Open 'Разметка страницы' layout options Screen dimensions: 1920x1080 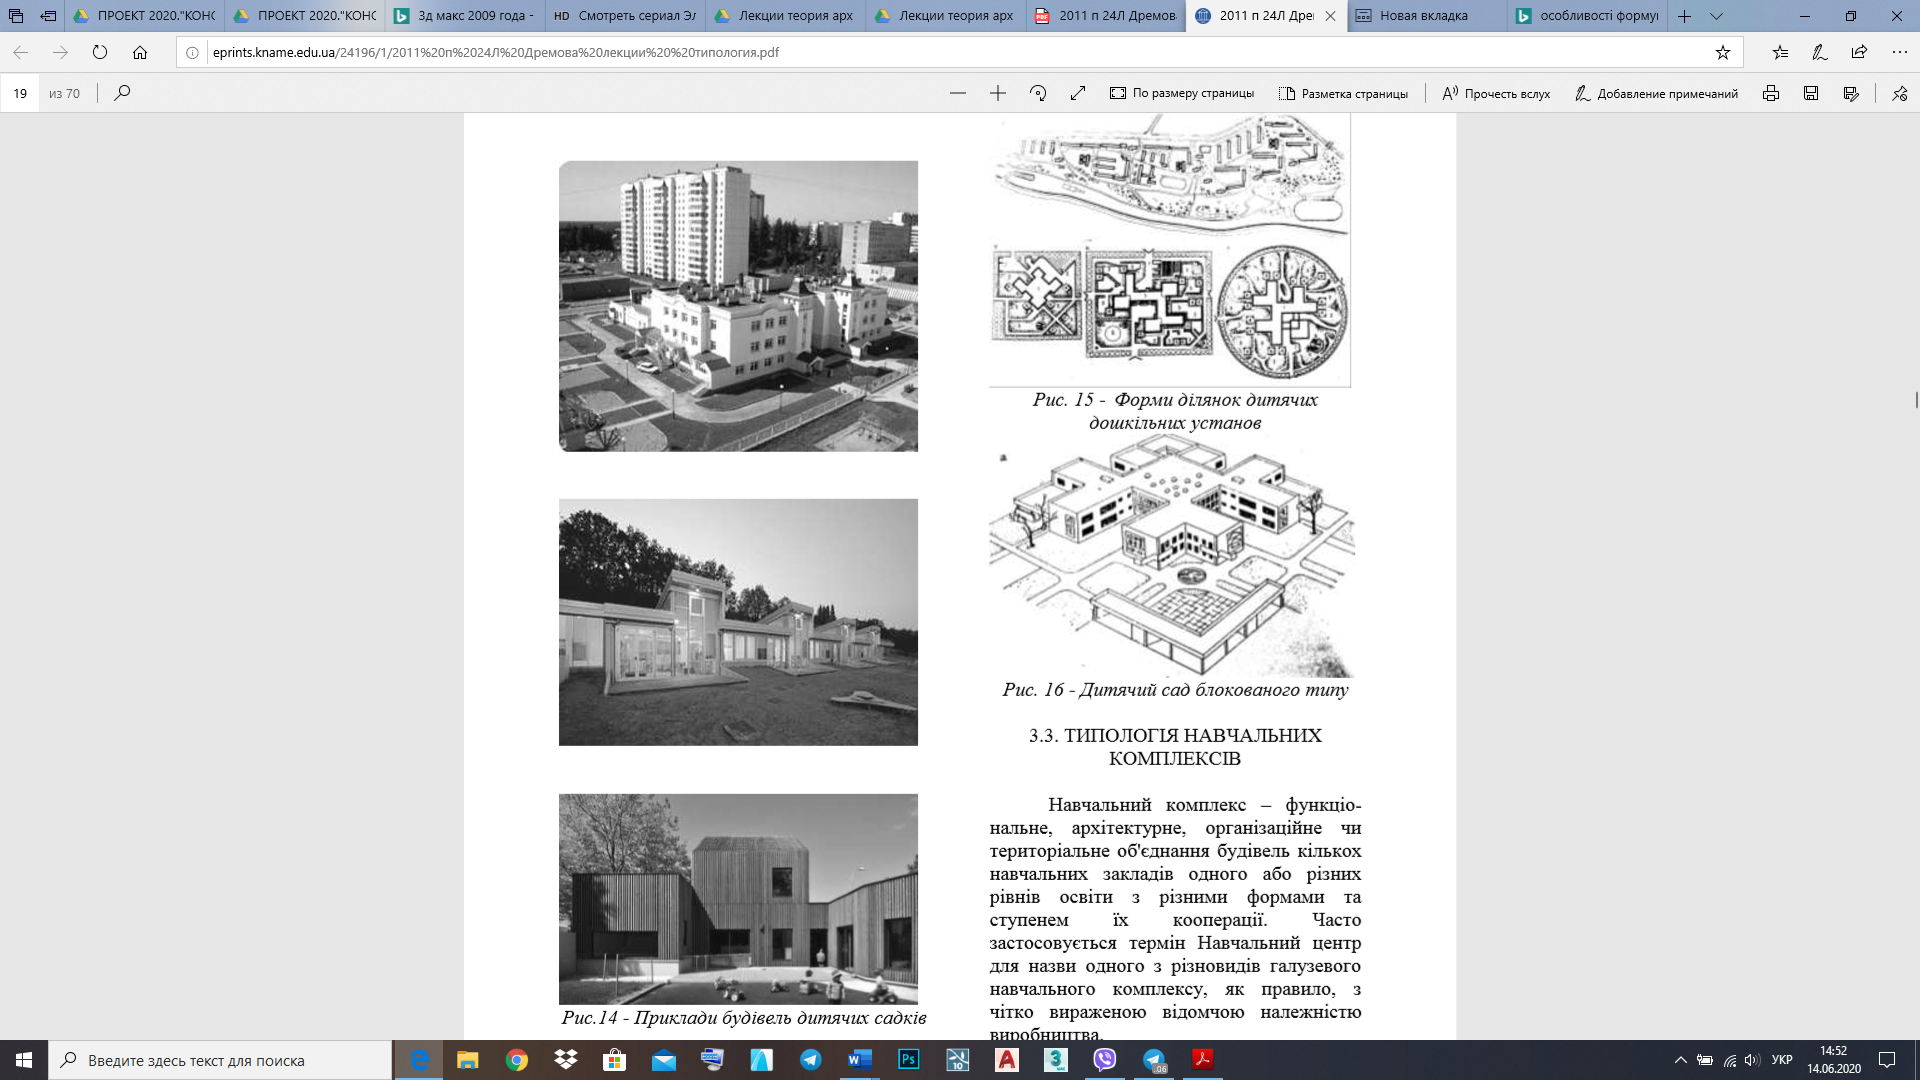(x=1343, y=93)
